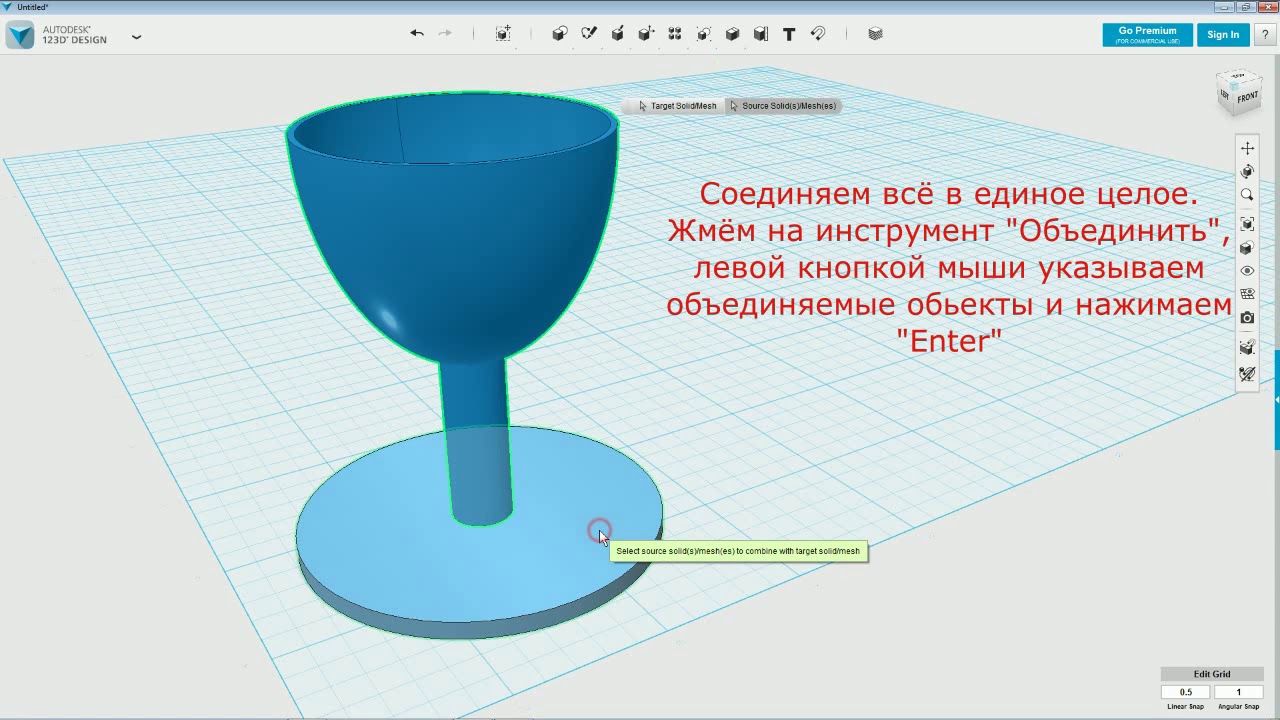The height and width of the screenshot is (720, 1280).
Task: Open the Grouping tool
Action: point(704,33)
